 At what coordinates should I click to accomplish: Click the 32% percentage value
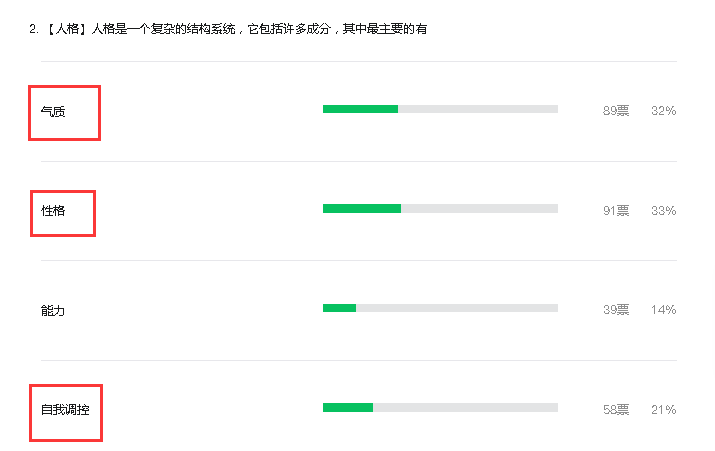(x=663, y=111)
